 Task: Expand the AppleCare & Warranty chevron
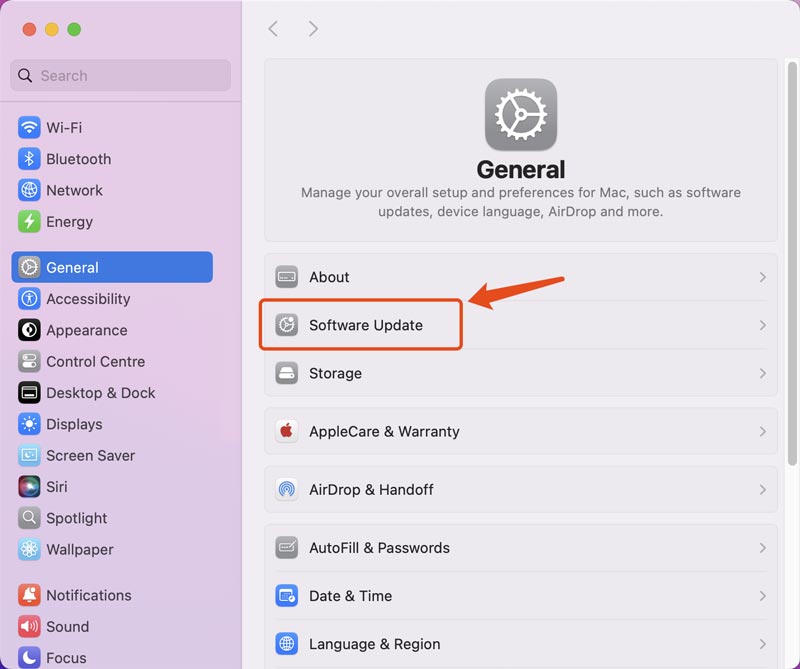tap(762, 431)
